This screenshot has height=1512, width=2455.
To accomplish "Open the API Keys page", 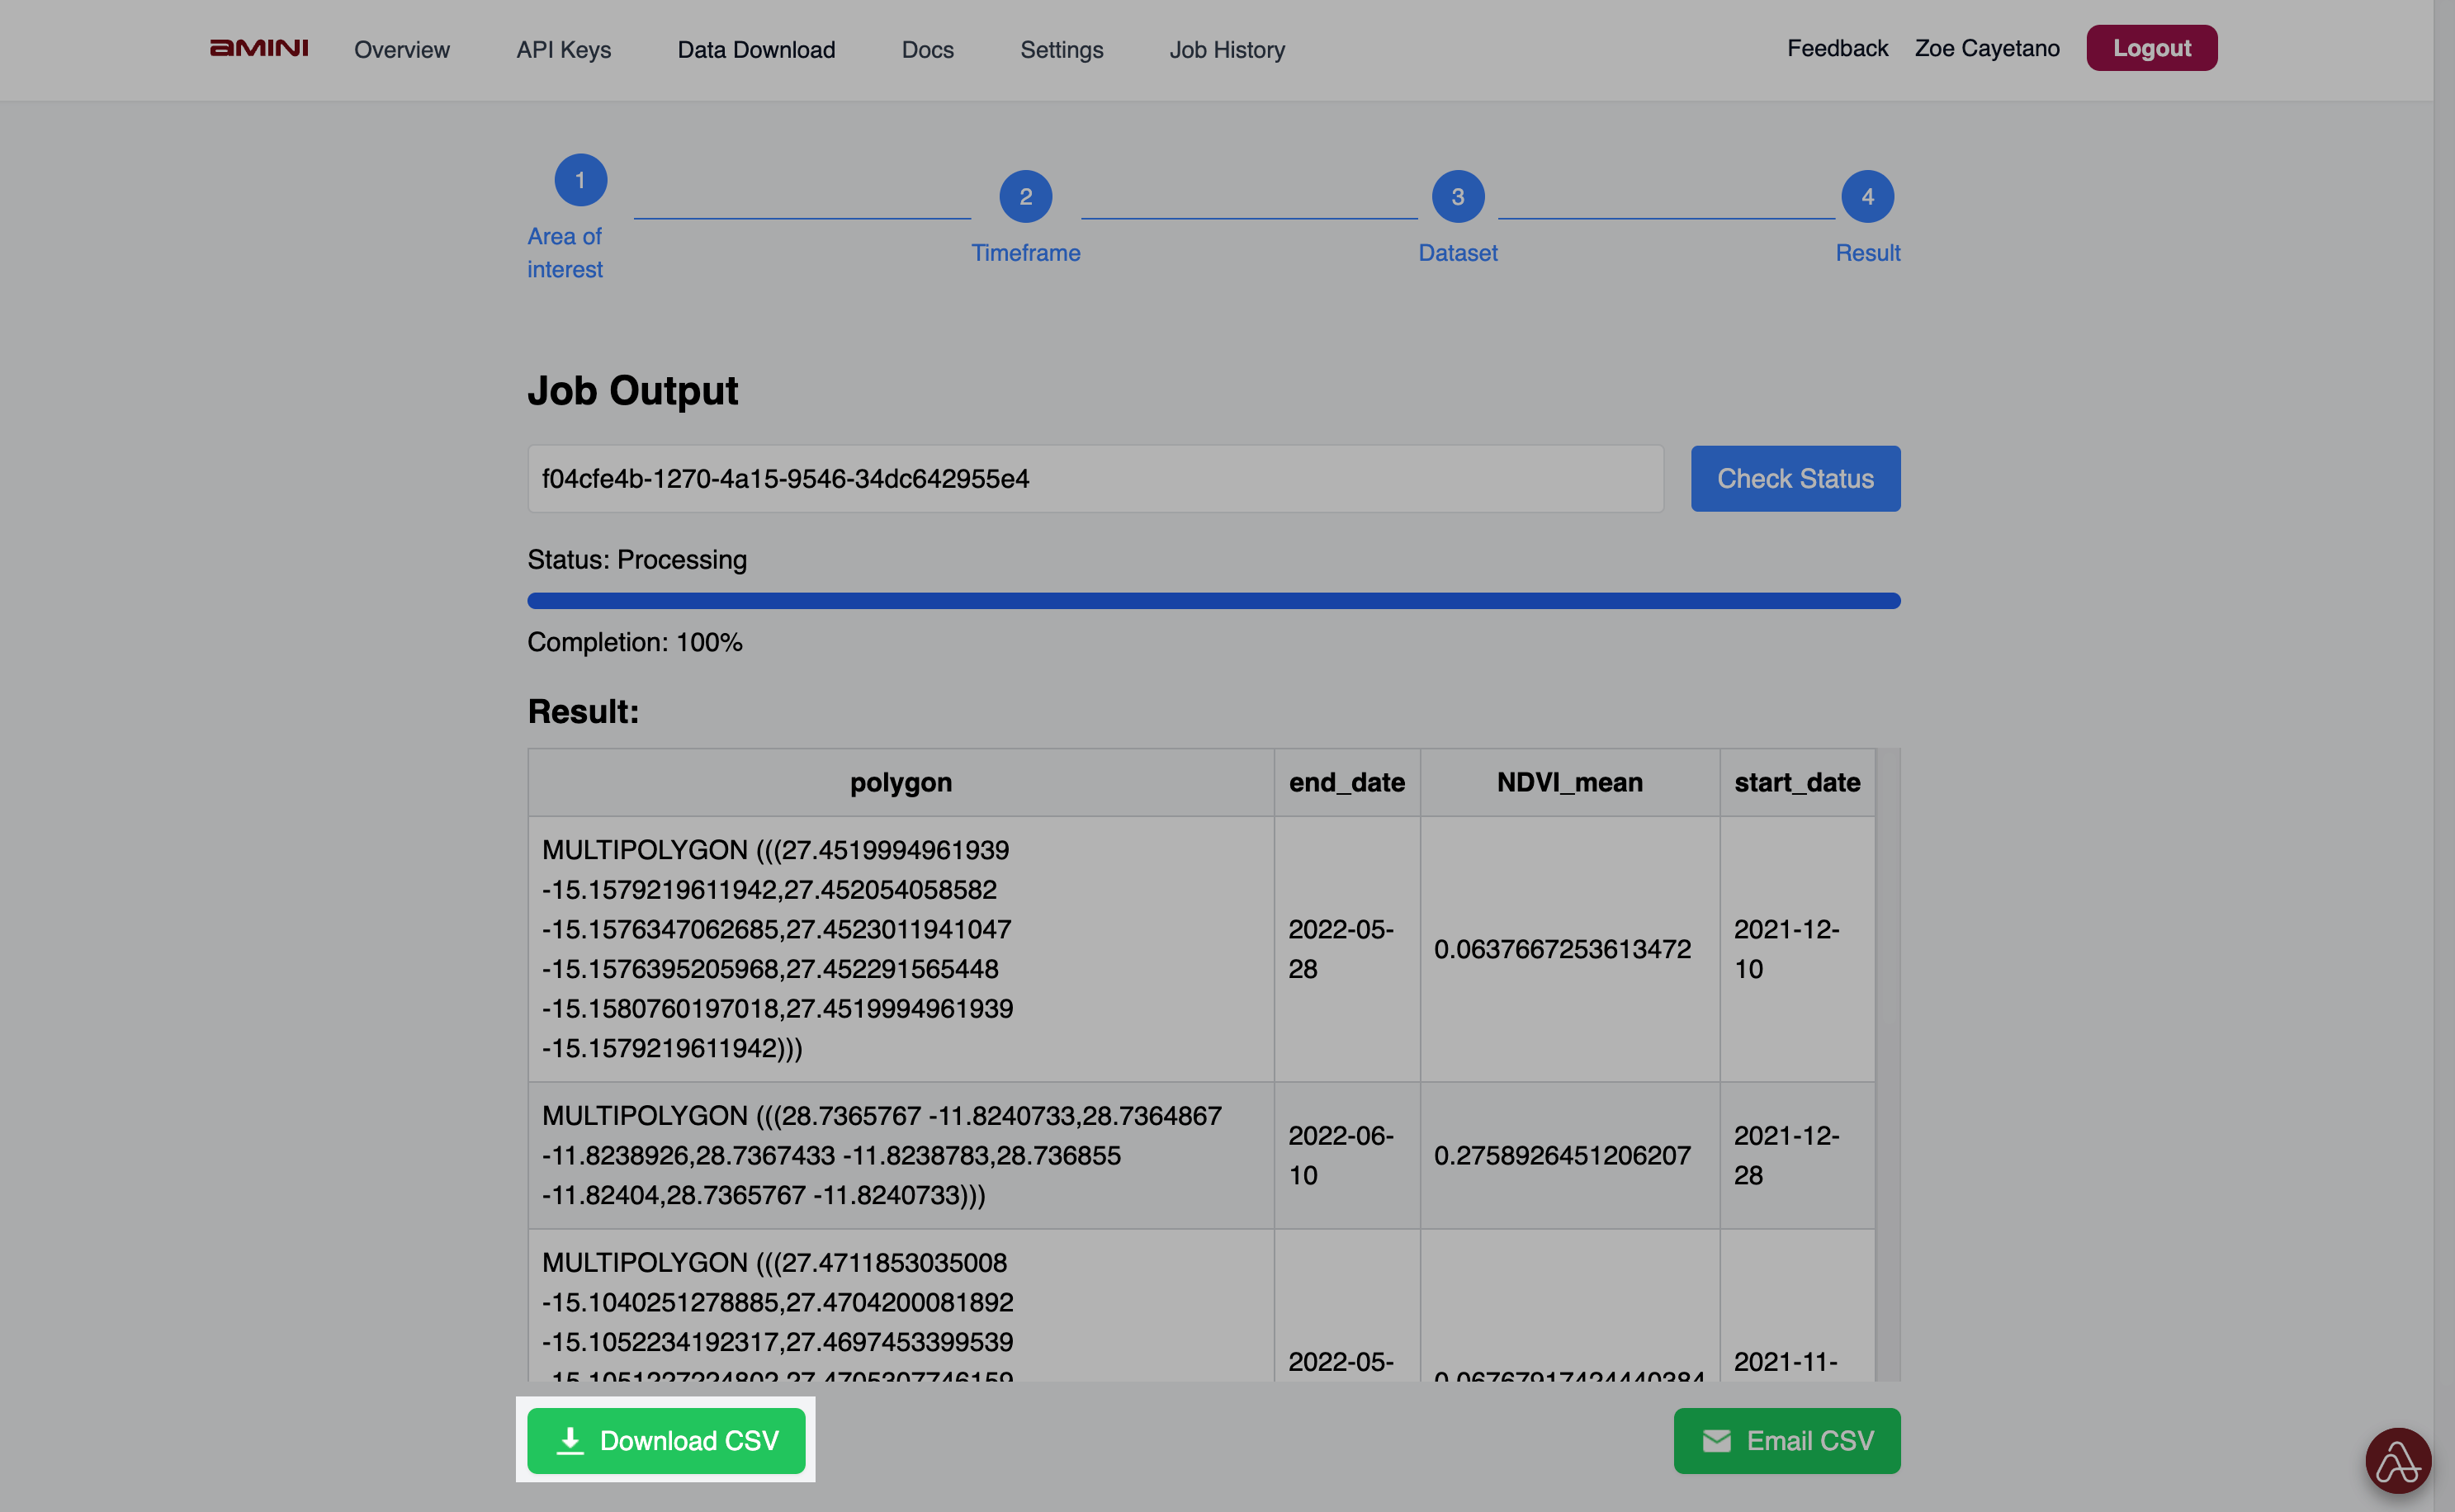I will [x=563, y=49].
